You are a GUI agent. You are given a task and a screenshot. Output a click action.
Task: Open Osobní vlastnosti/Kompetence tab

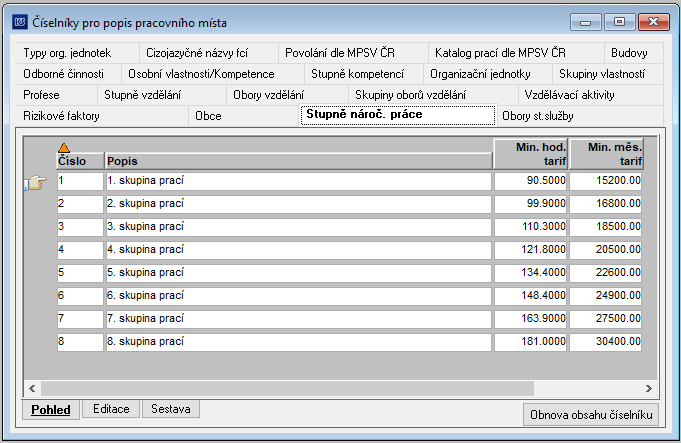point(213,74)
